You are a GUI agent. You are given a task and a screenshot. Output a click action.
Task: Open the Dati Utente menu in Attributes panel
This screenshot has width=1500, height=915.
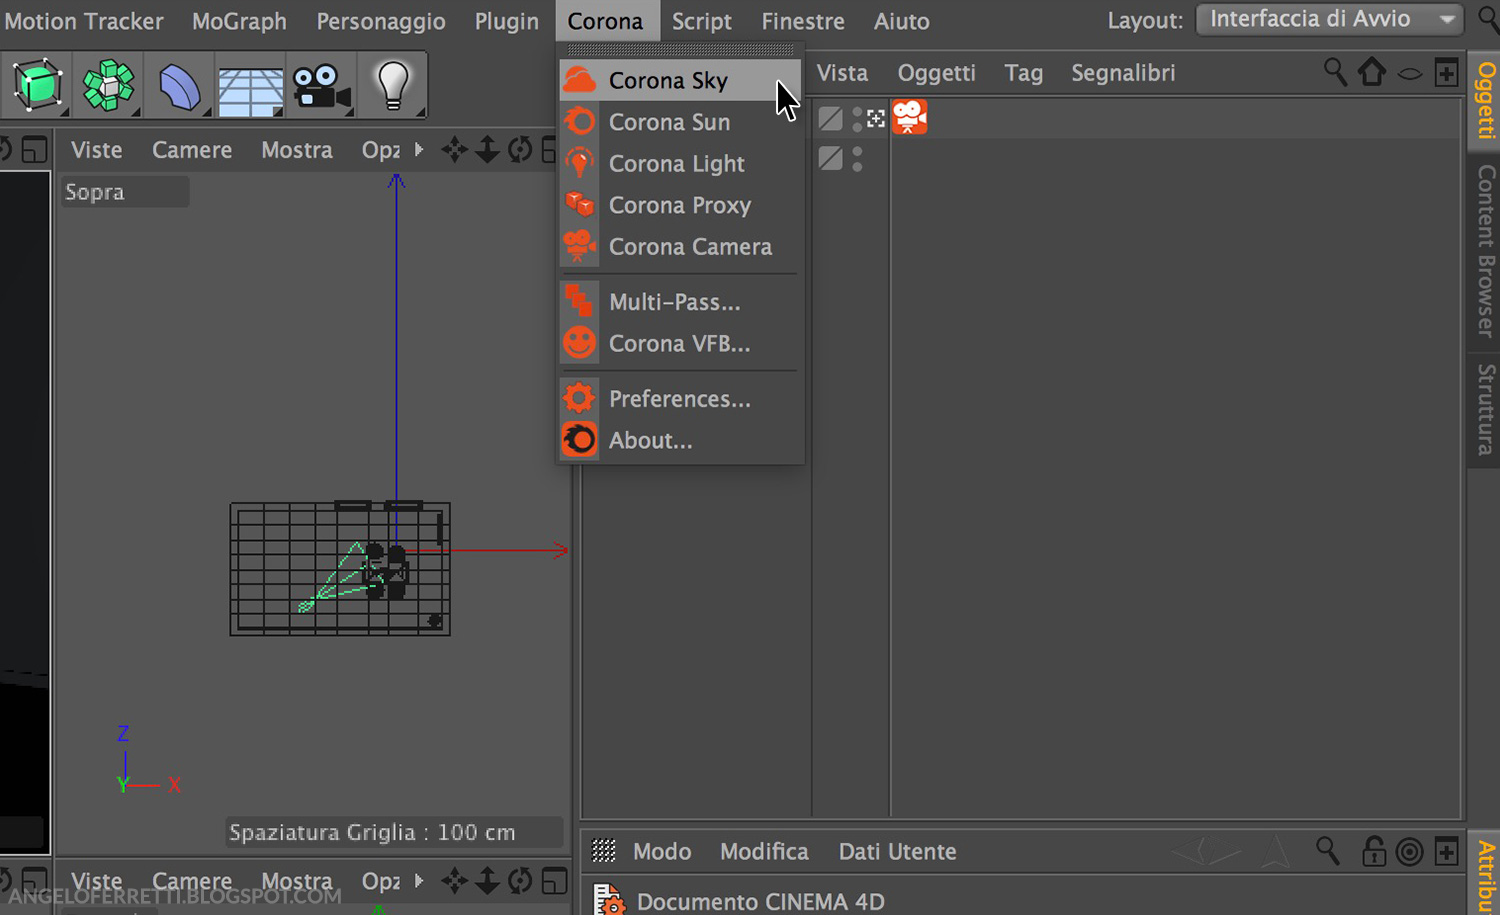click(897, 852)
